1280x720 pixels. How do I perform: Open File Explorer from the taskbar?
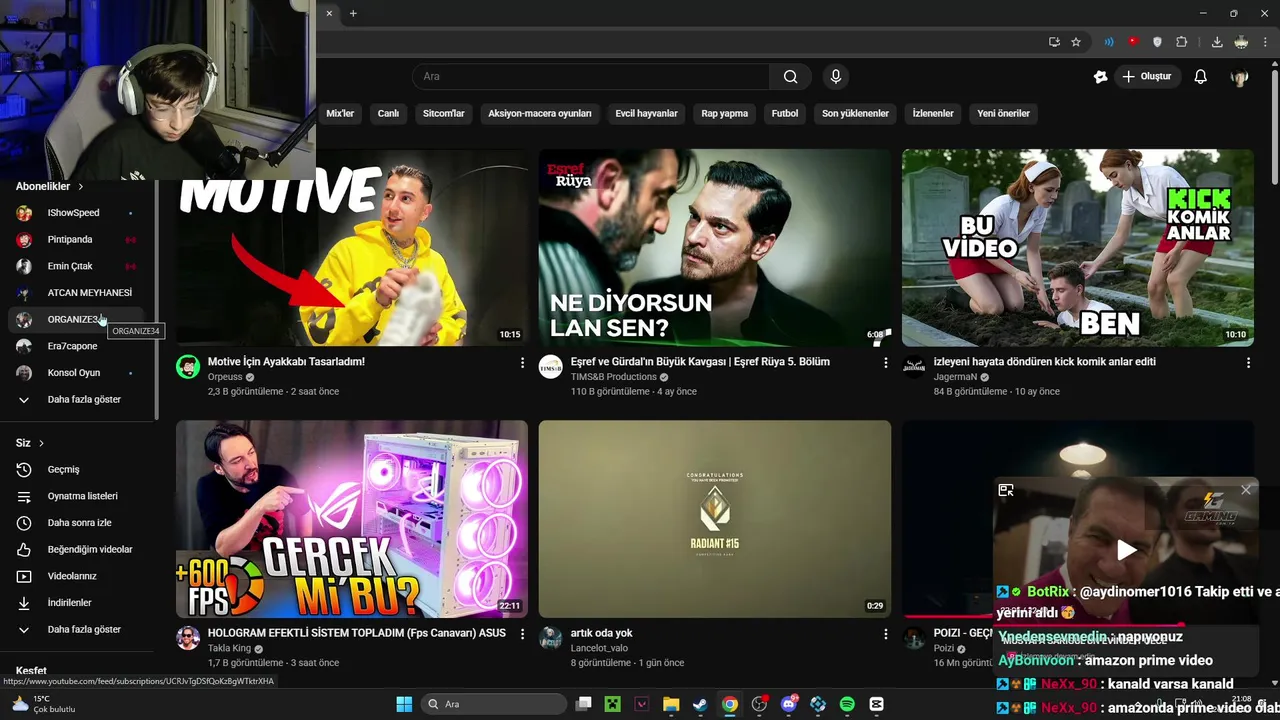[x=671, y=704]
